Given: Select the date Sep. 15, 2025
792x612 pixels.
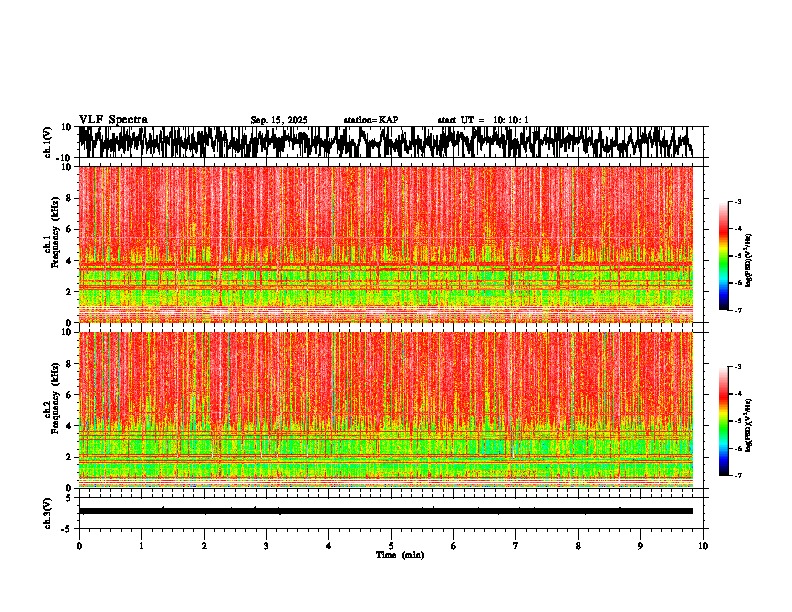Looking at the screenshot, I should coord(279,120).
